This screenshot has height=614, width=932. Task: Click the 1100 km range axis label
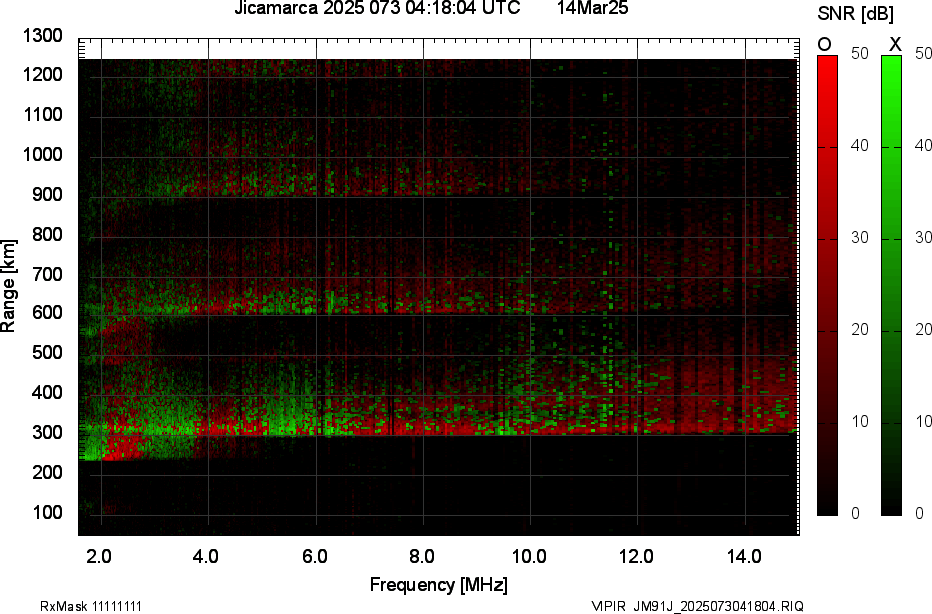43,114
